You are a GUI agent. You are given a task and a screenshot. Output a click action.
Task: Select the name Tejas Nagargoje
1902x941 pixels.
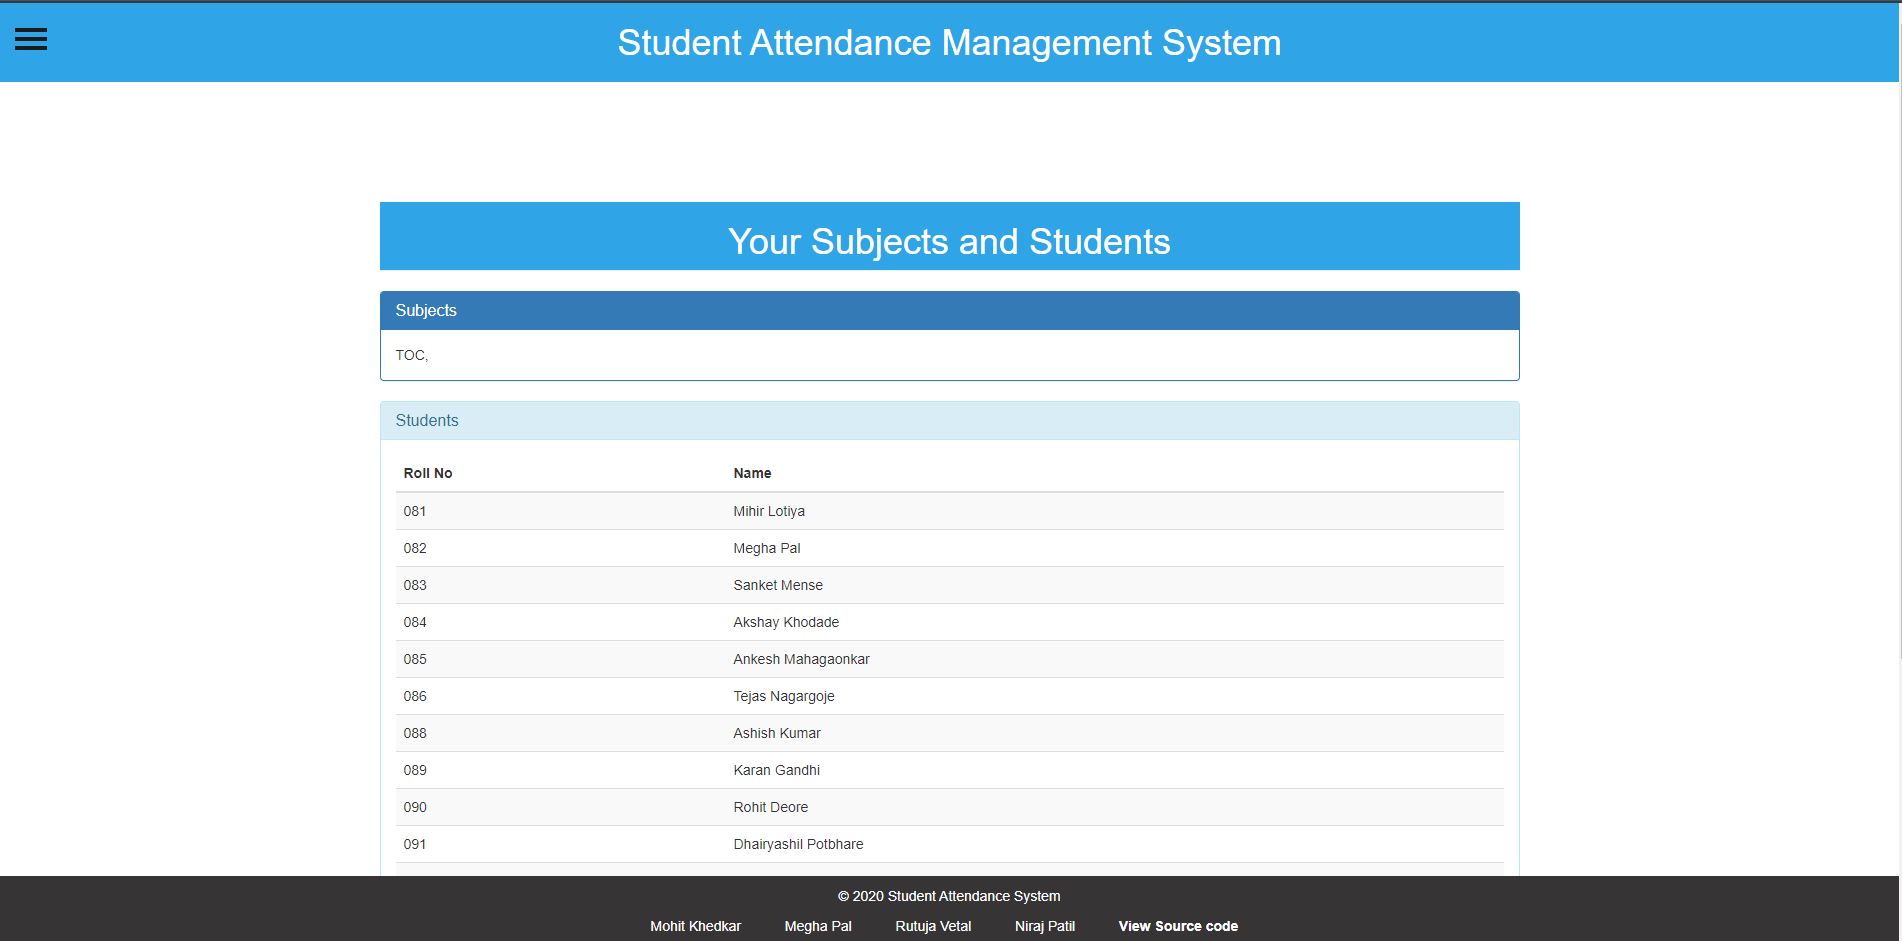click(x=784, y=696)
